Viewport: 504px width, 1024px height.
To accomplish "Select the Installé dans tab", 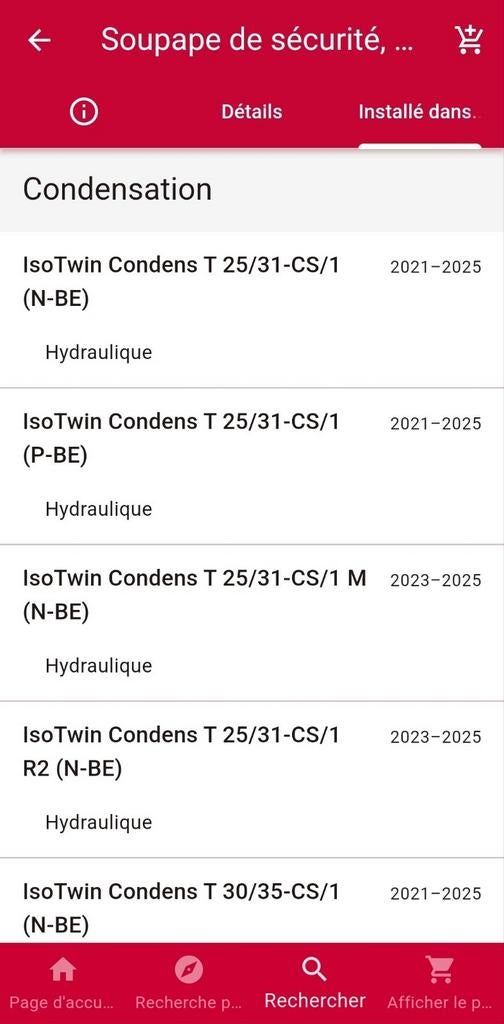I will pyautogui.click(x=418, y=112).
